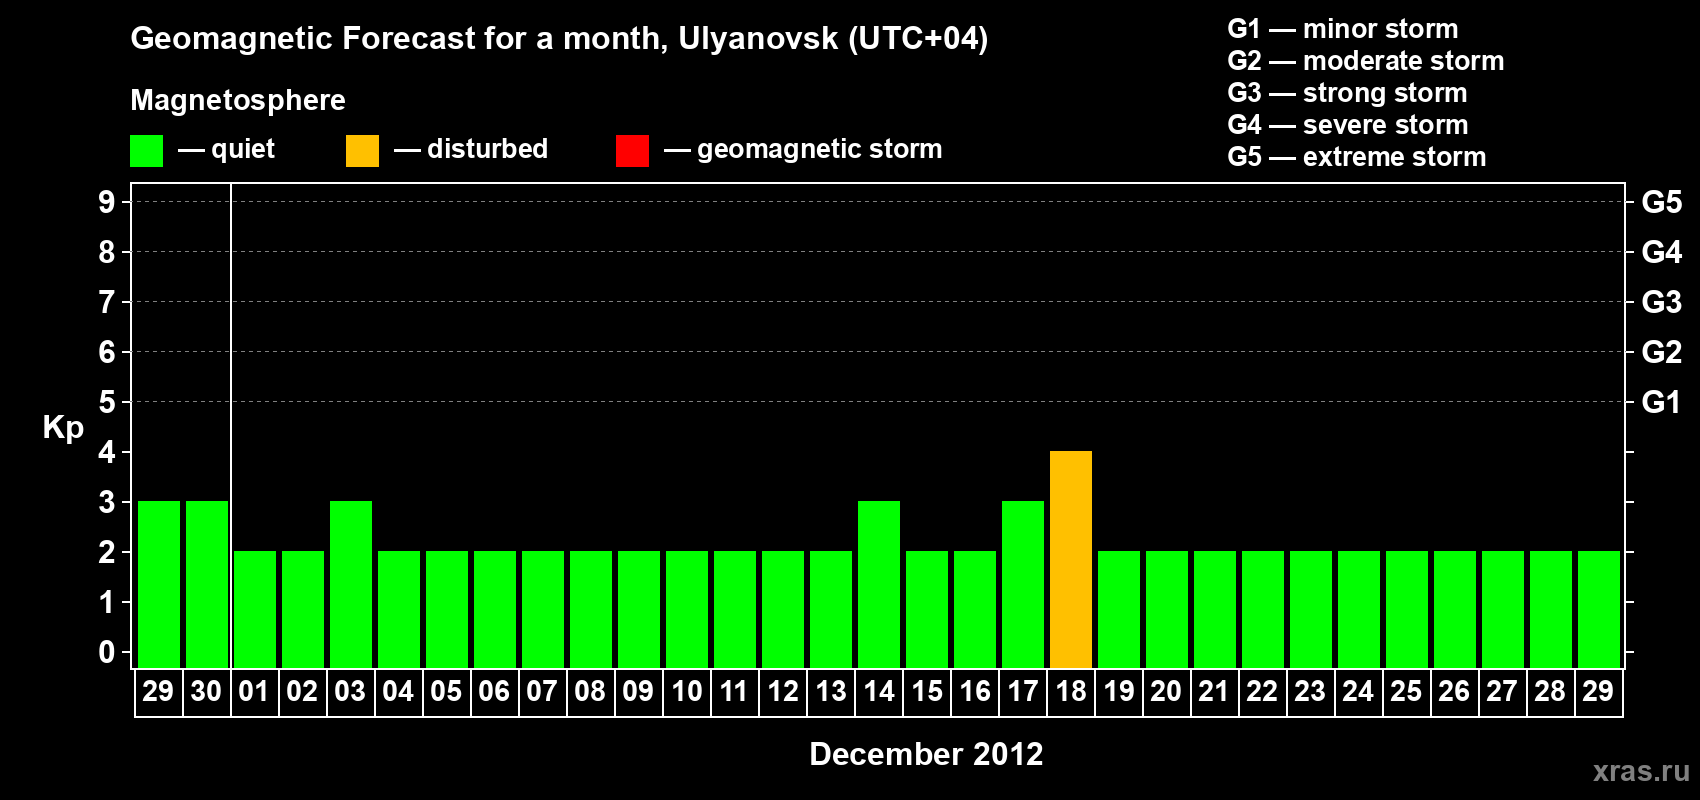Select the bar for December 17

coord(1023,584)
